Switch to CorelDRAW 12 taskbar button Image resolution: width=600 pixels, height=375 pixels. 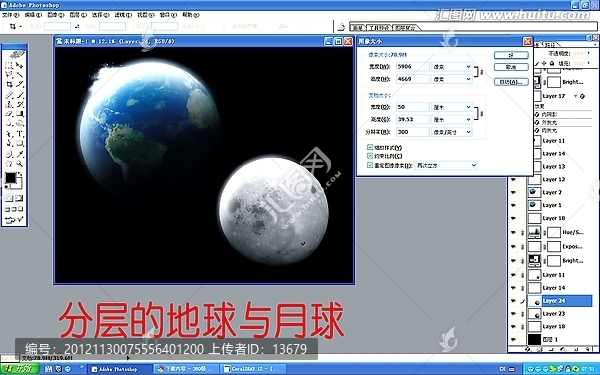(253, 369)
